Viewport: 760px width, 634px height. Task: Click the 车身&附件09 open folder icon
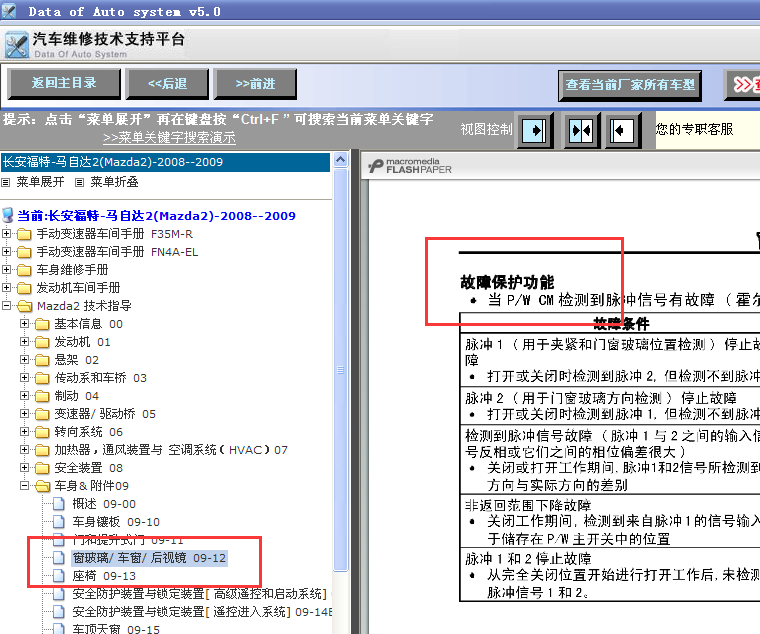coord(43,486)
